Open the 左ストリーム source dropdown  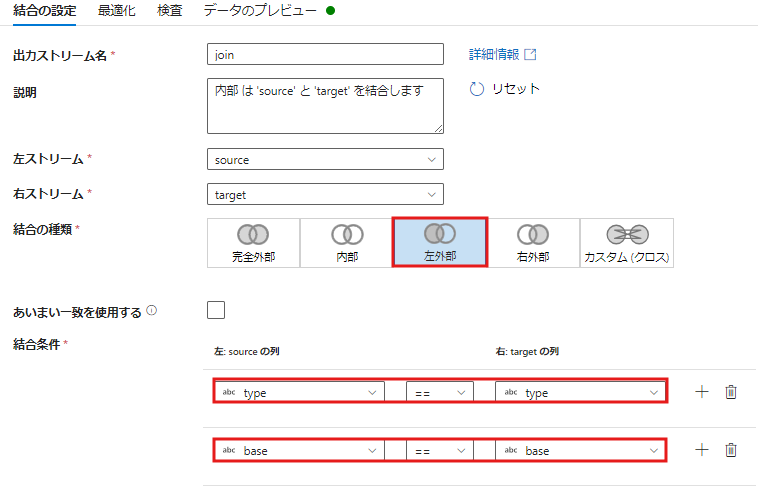pos(324,159)
